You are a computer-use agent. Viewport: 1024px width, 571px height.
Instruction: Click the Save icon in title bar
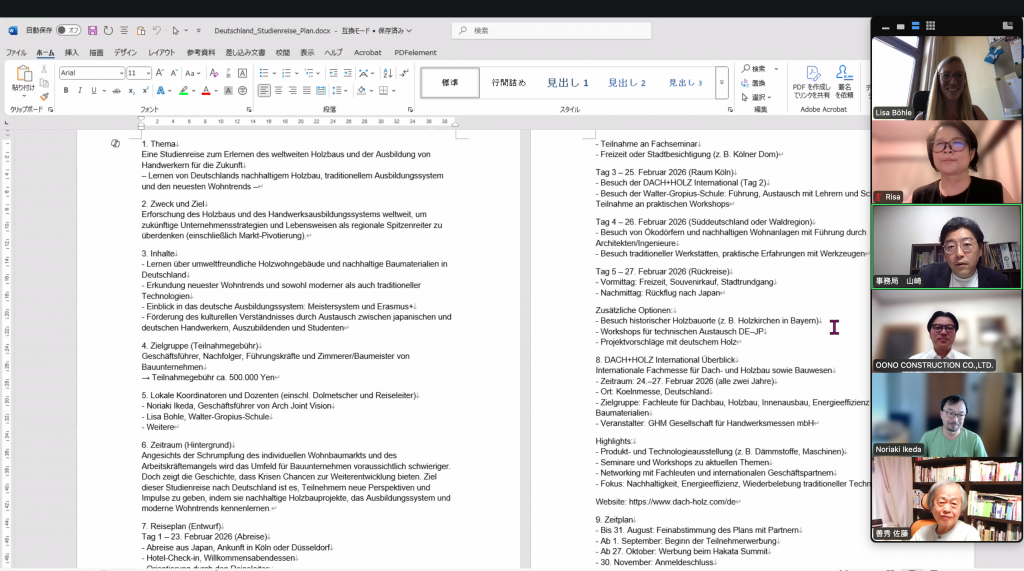(x=93, y=30)
